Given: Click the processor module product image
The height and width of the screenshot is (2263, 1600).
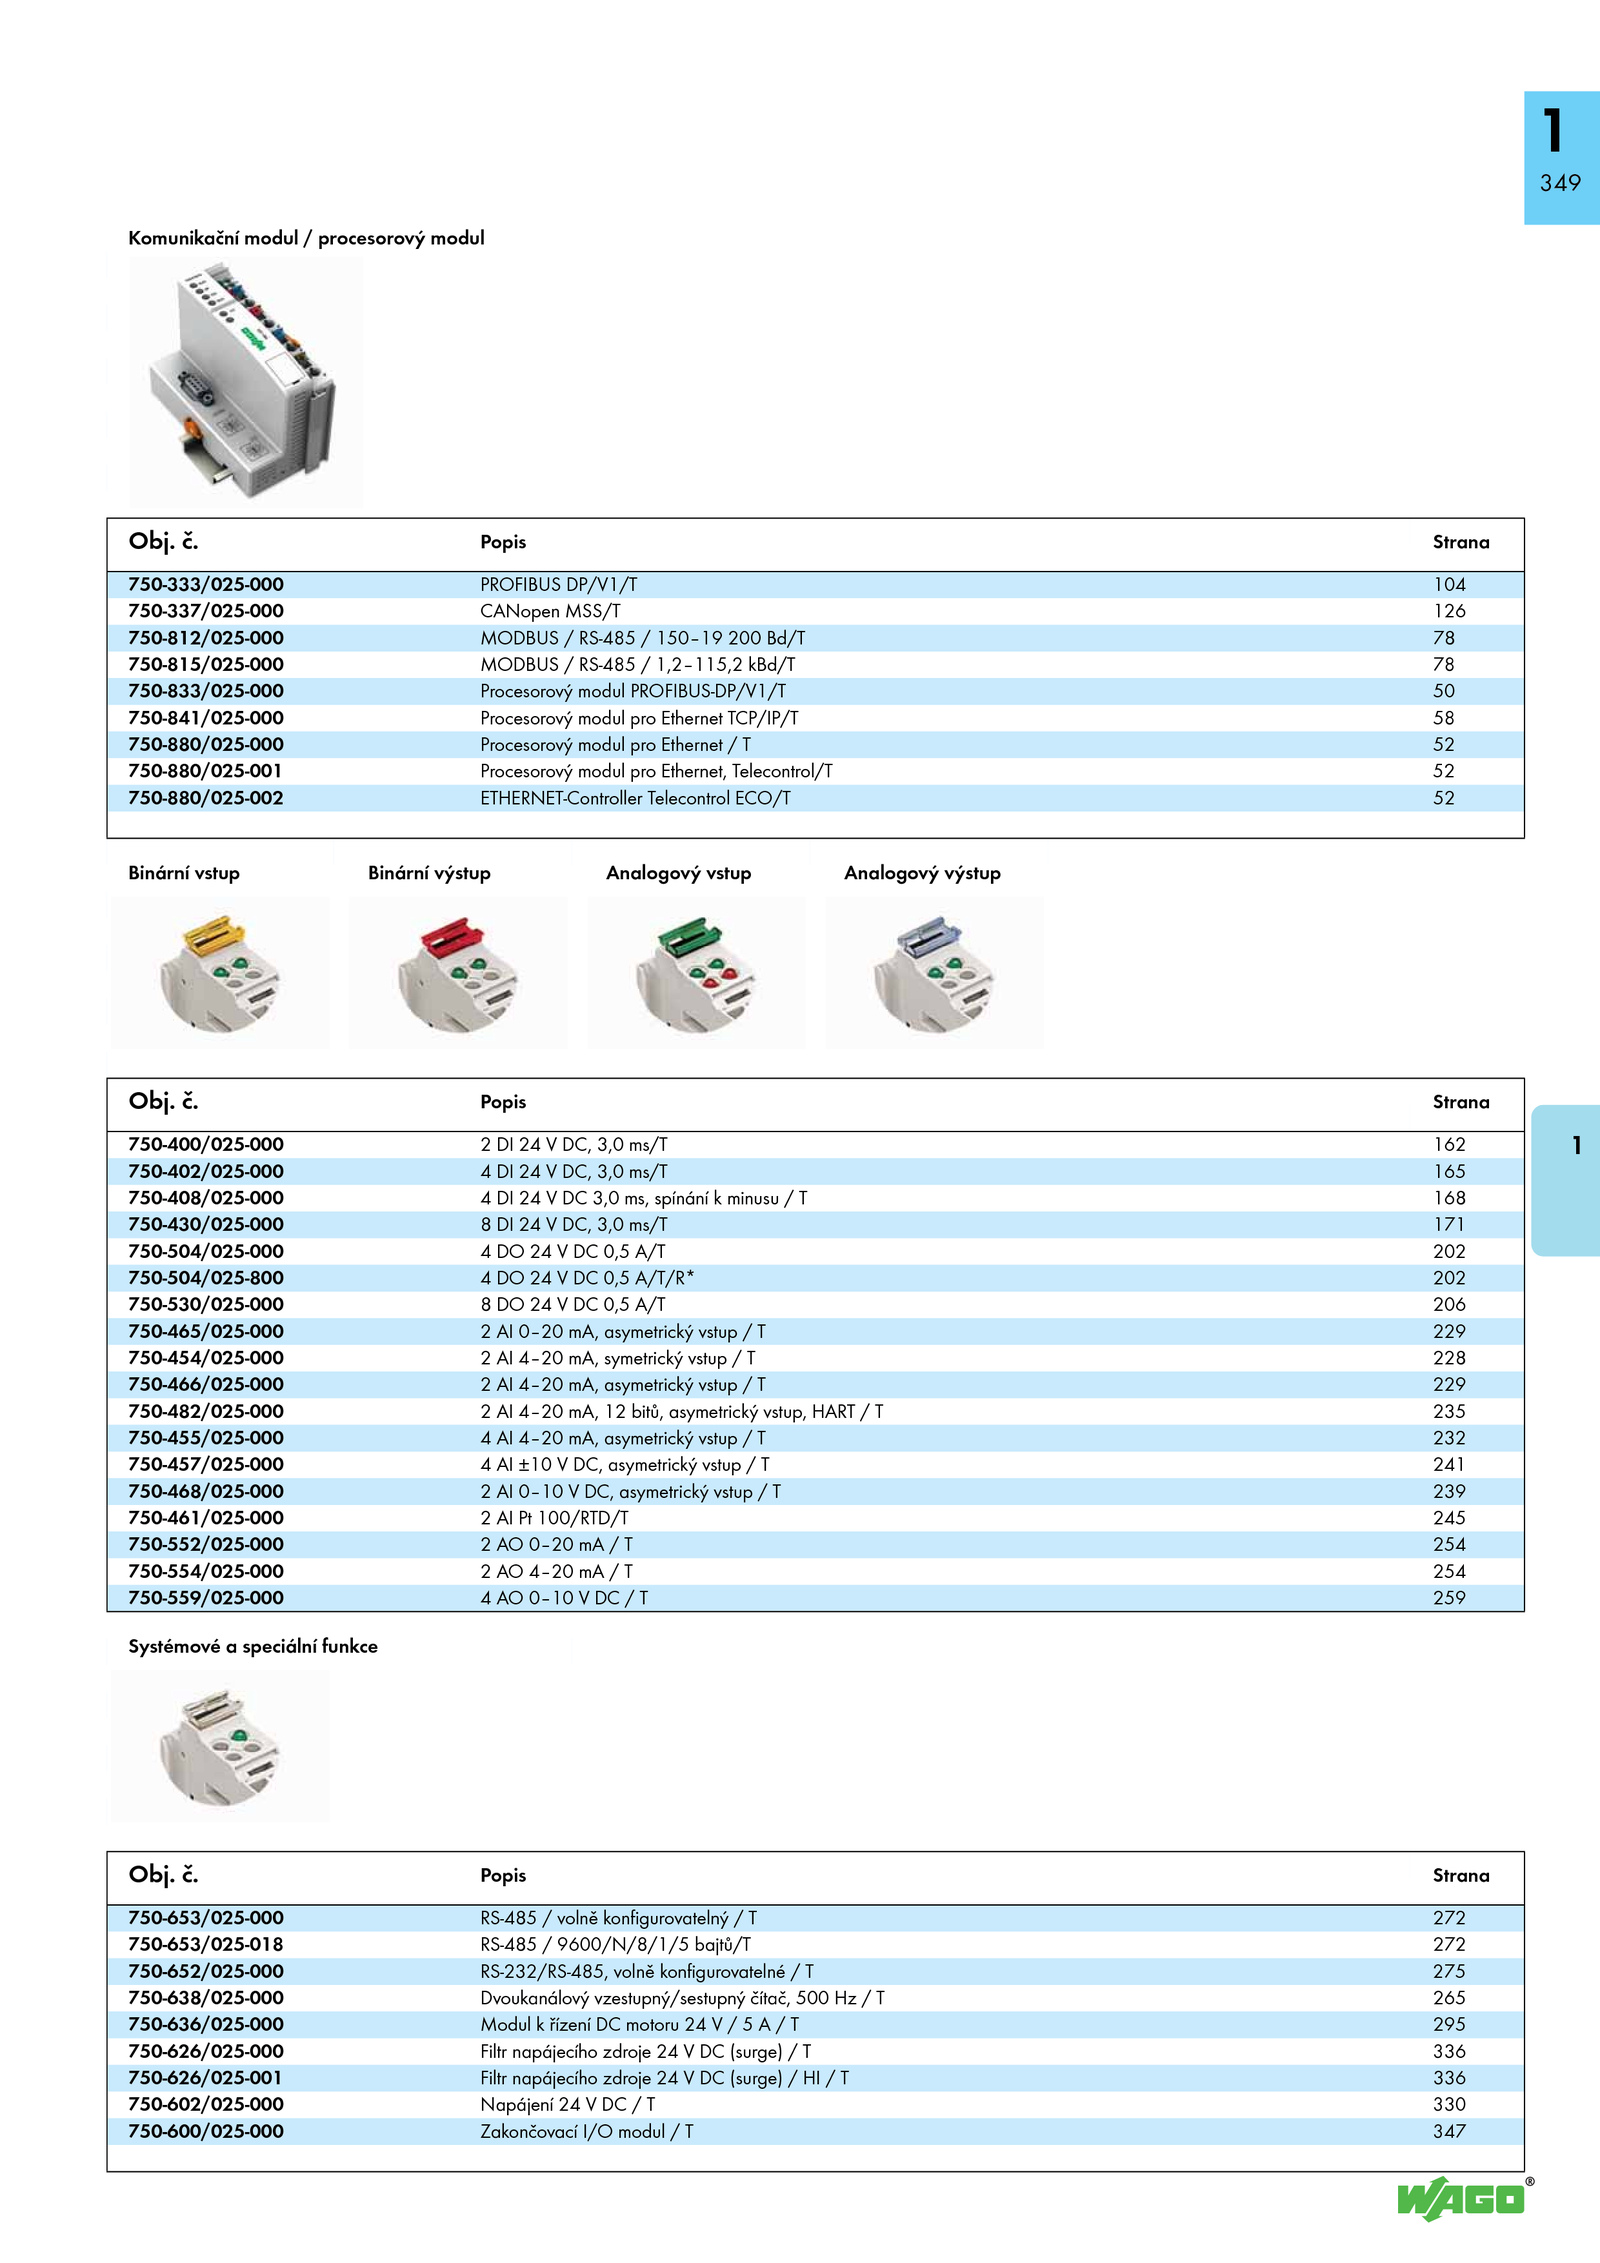Looking at the screenshot, I should (245, 380).
